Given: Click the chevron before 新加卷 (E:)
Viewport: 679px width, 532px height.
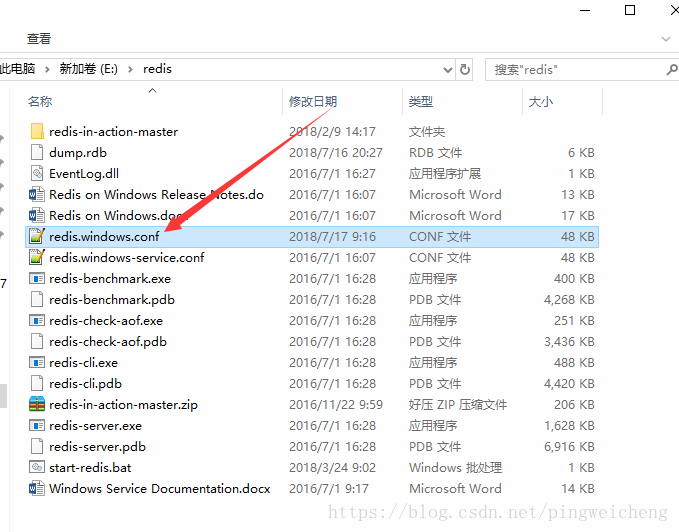Looking at the screenshot, I should tap(49, 69).
